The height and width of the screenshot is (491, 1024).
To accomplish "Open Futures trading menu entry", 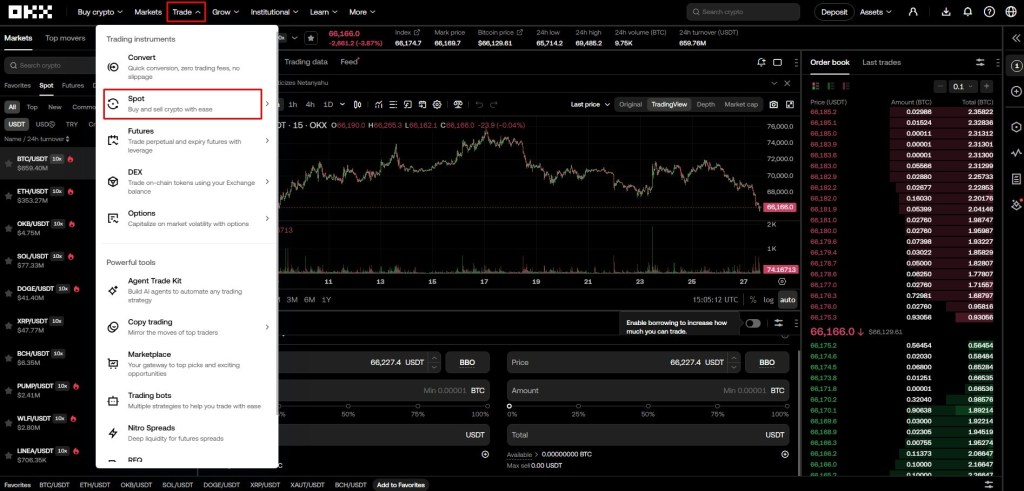I will (187, 140).
